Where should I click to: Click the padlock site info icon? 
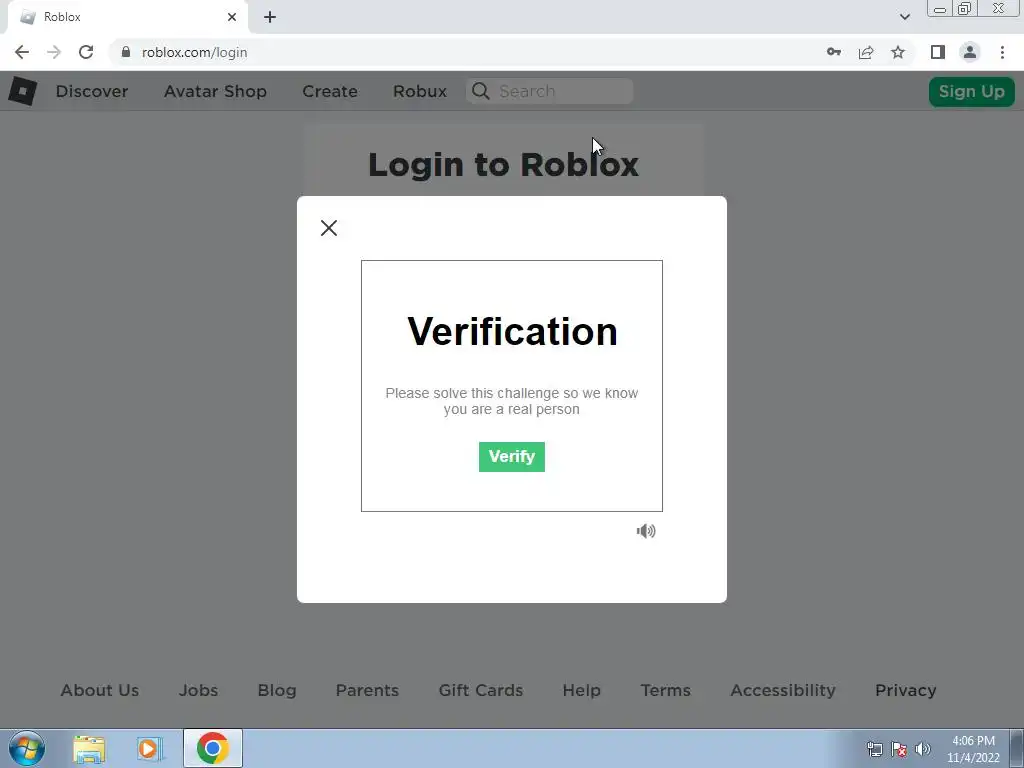(x=126, y=52)
